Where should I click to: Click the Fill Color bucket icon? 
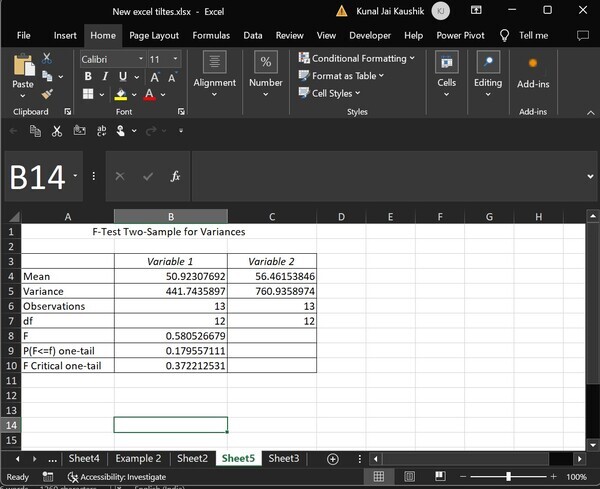(120, 95)
